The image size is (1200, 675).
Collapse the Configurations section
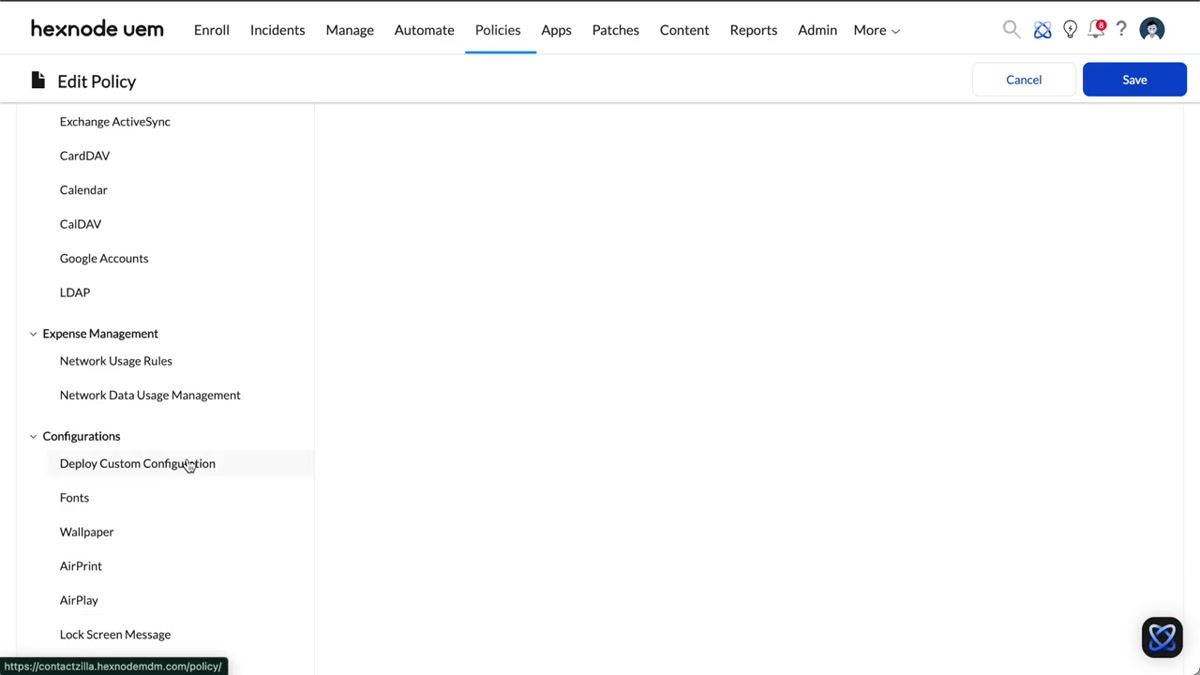tap(32, 436)
